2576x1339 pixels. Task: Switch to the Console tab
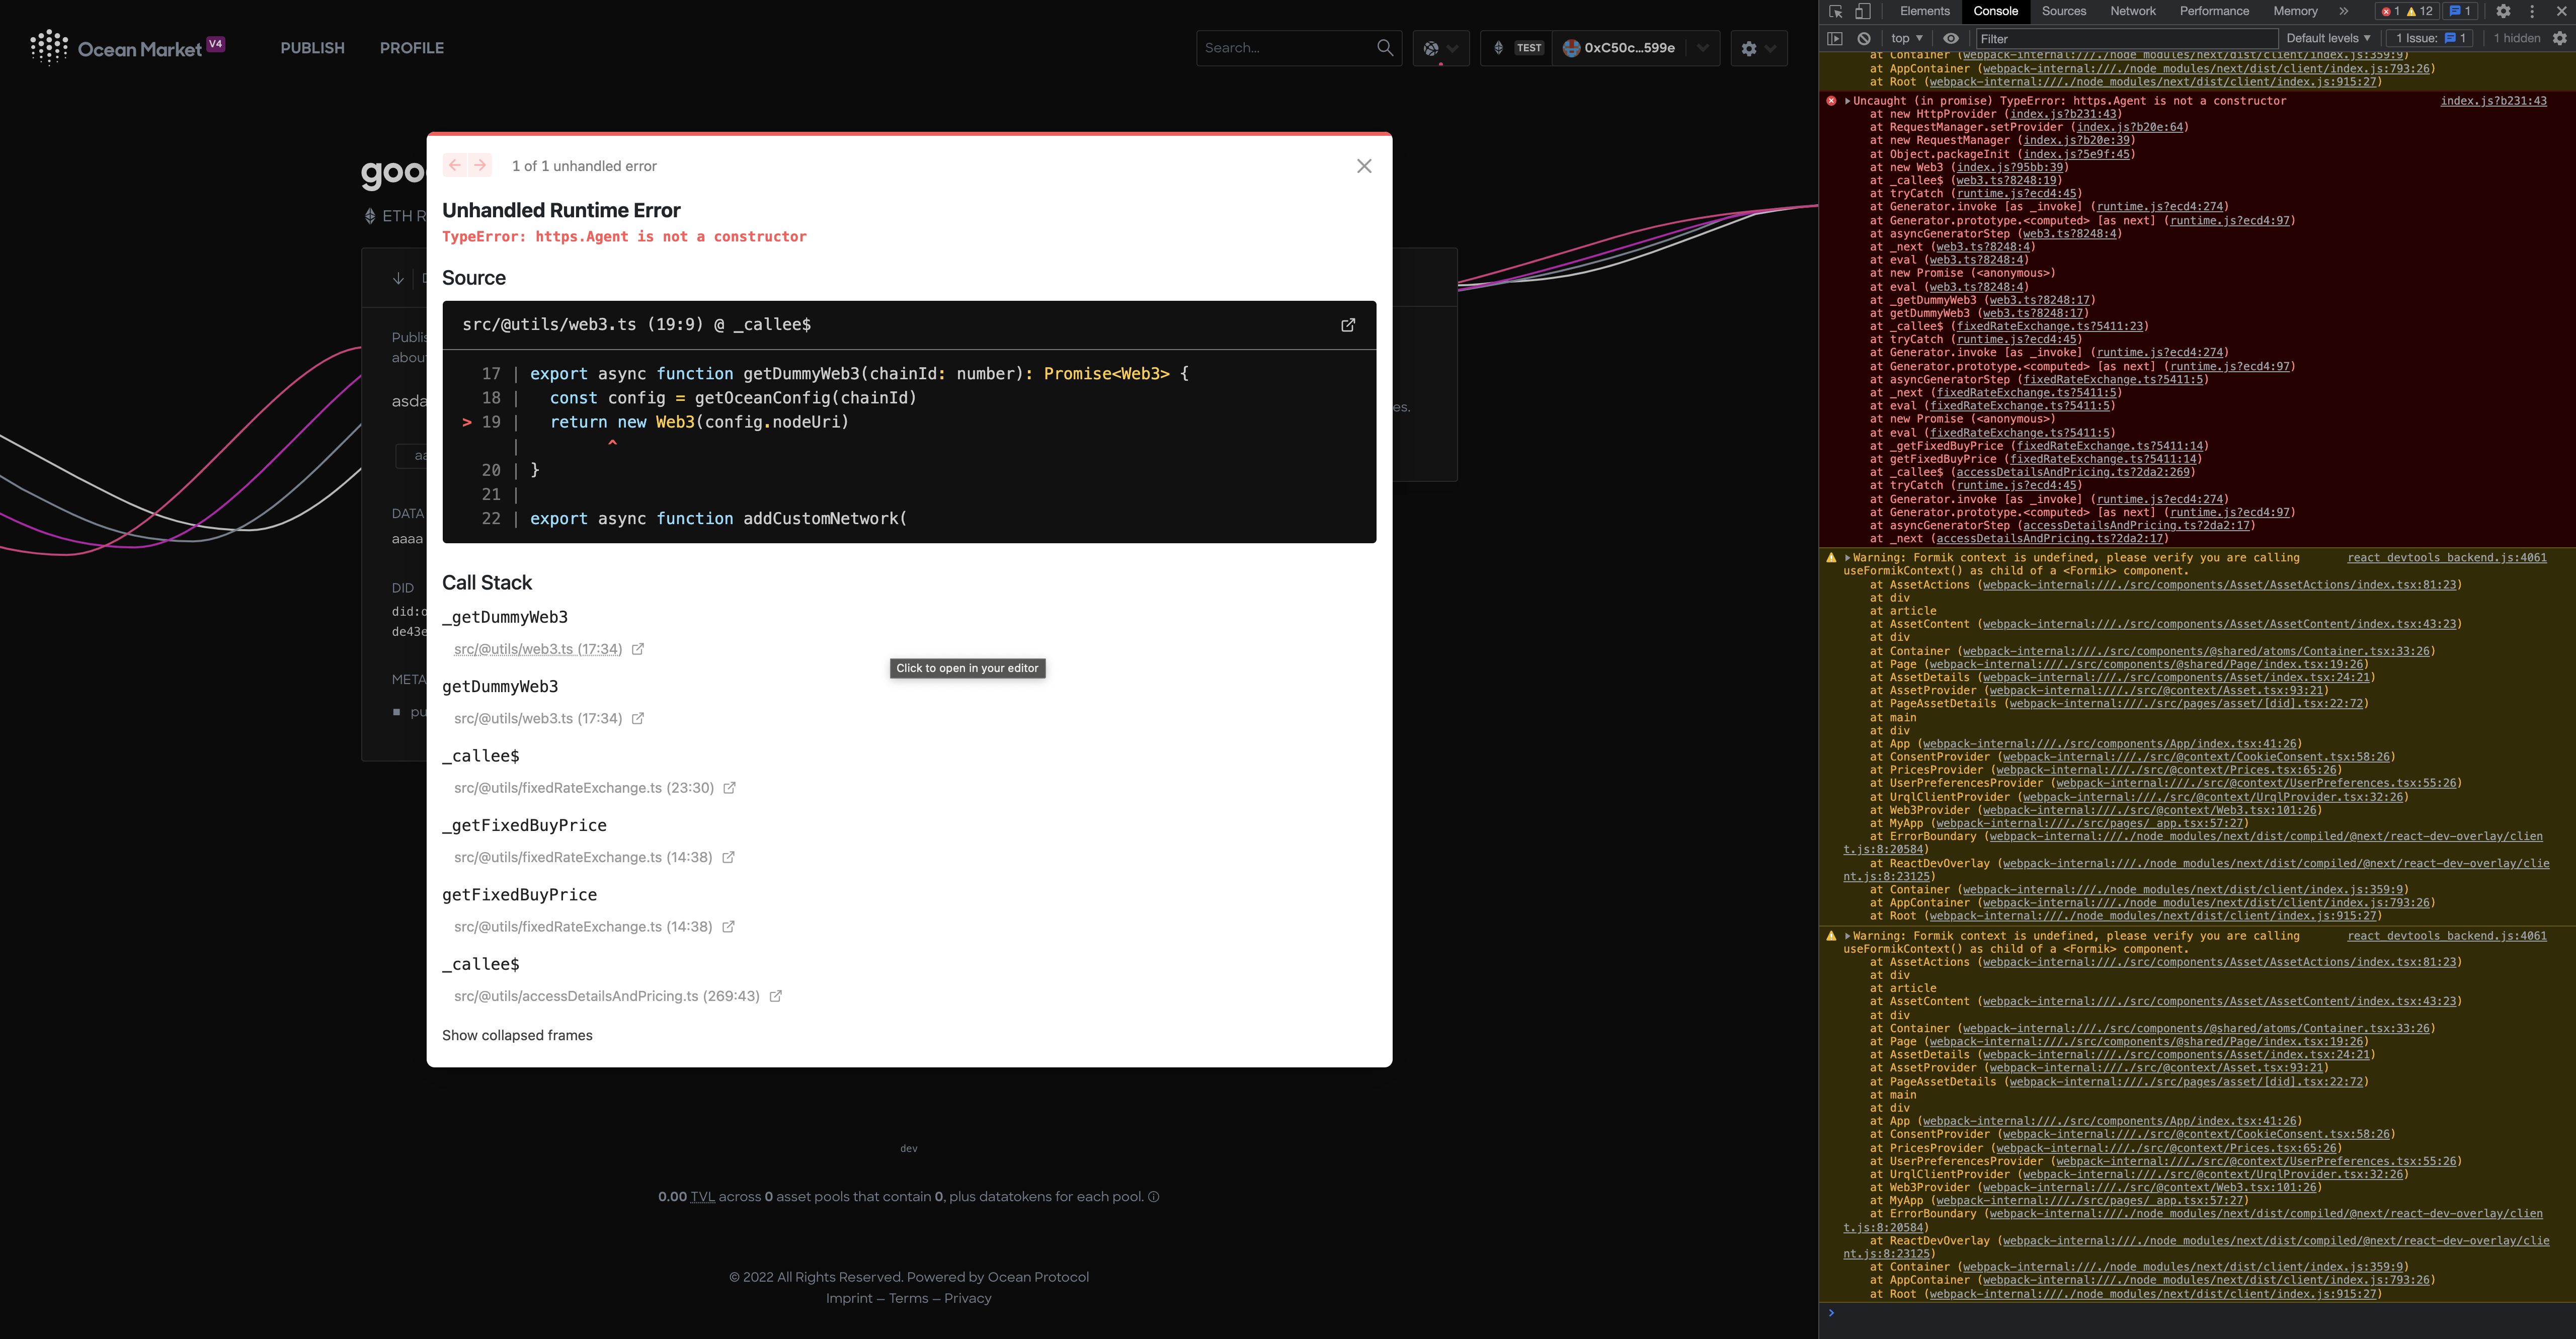click(x=1996, y=11)
